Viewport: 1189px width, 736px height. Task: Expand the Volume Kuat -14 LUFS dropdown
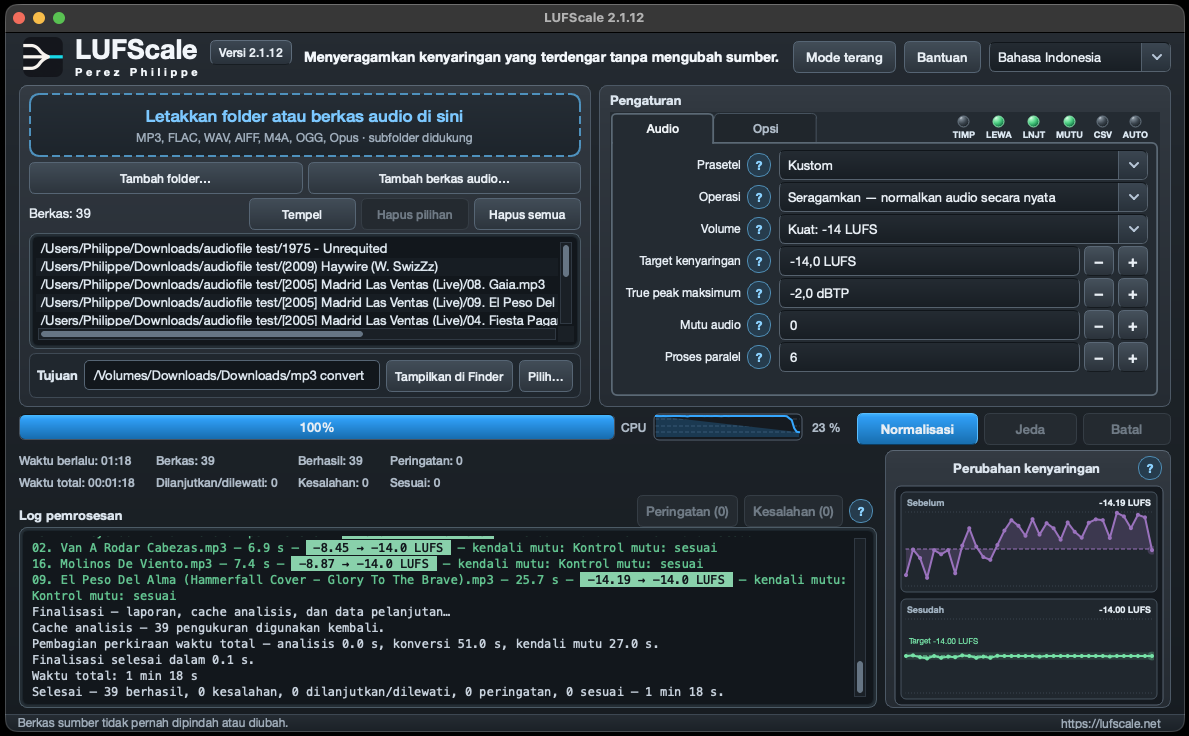click(963, 229)
